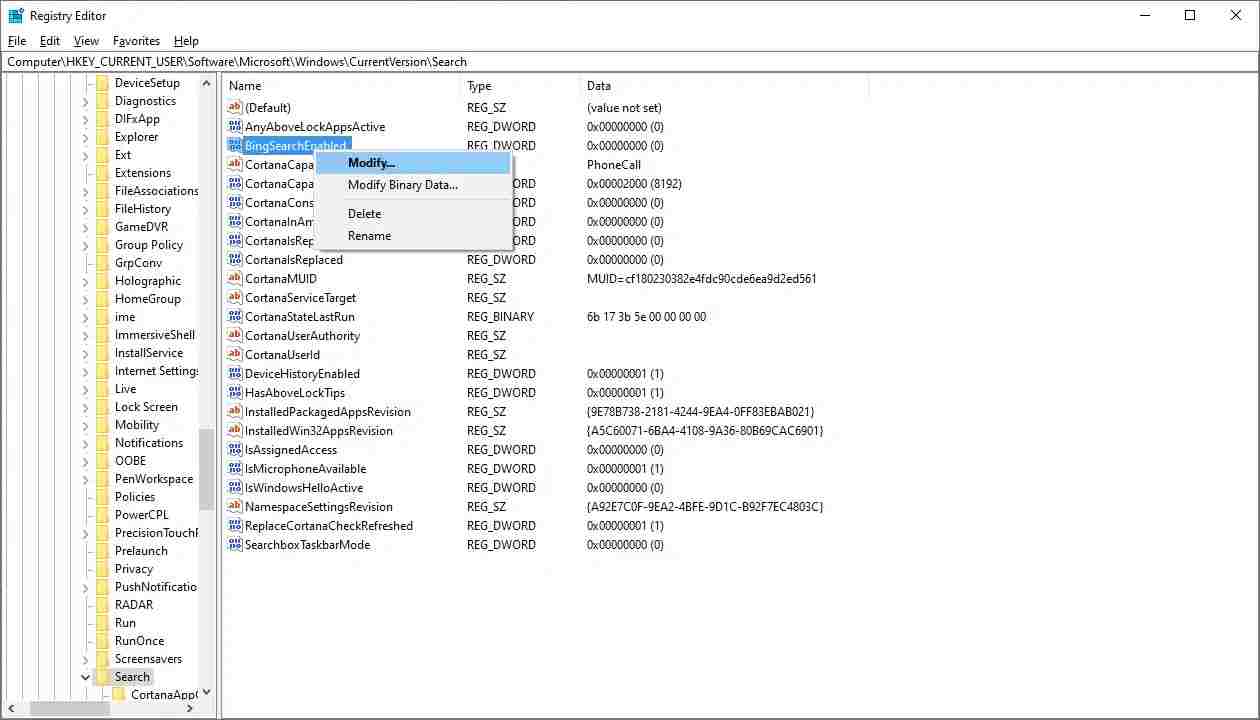Click the folder icon of the Privacy key
This screenshot has height=720, width=1260.
[102, 569]
